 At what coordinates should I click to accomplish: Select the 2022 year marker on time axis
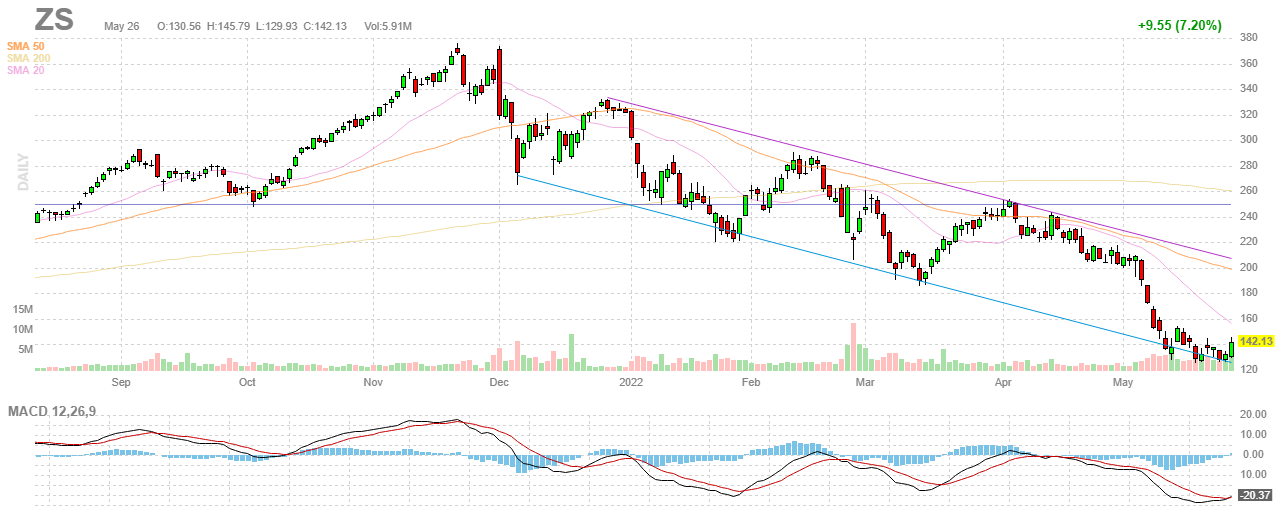point(631,382)
